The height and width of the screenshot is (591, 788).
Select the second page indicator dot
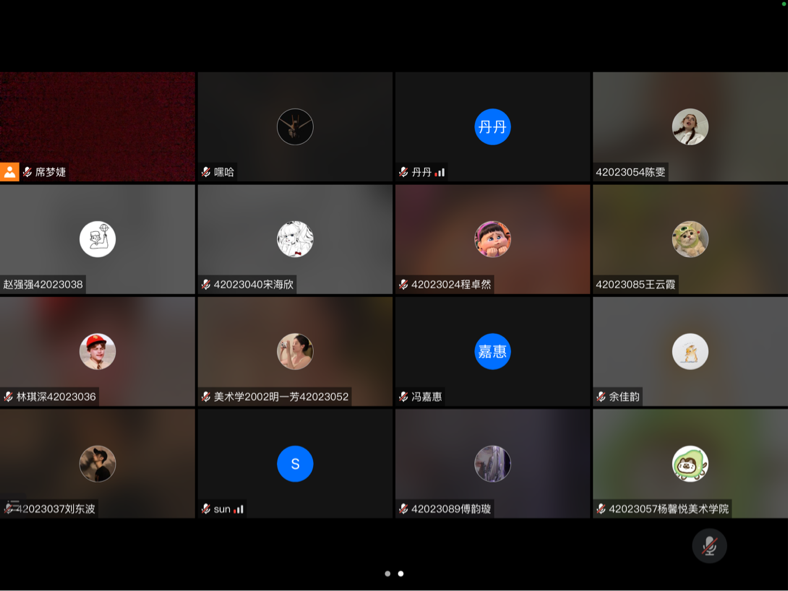(x=401, y=573)
